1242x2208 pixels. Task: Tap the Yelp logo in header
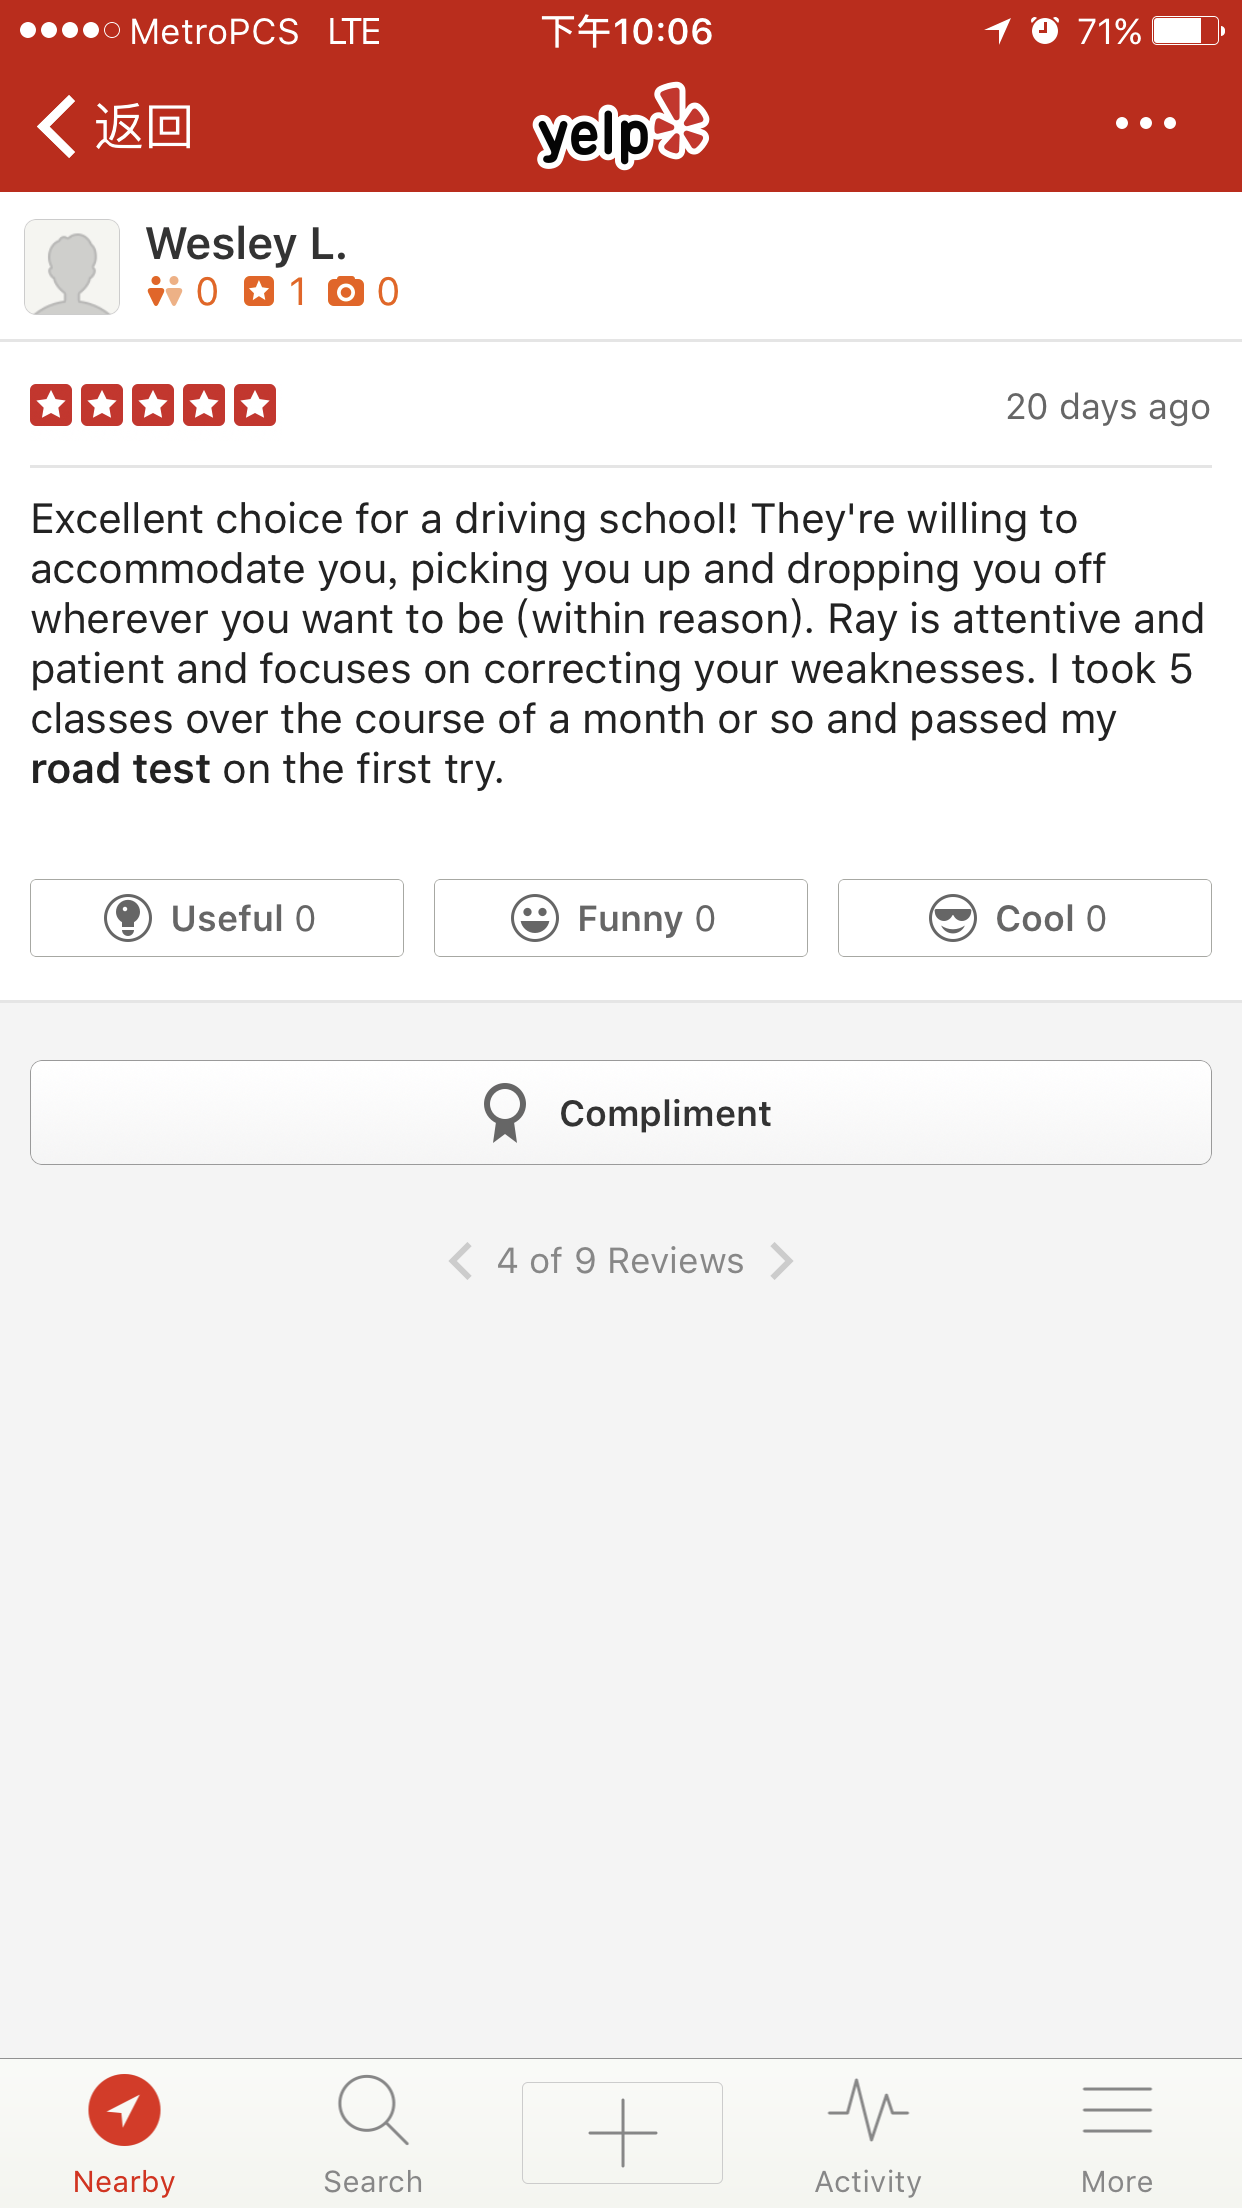tap(621, 128)
